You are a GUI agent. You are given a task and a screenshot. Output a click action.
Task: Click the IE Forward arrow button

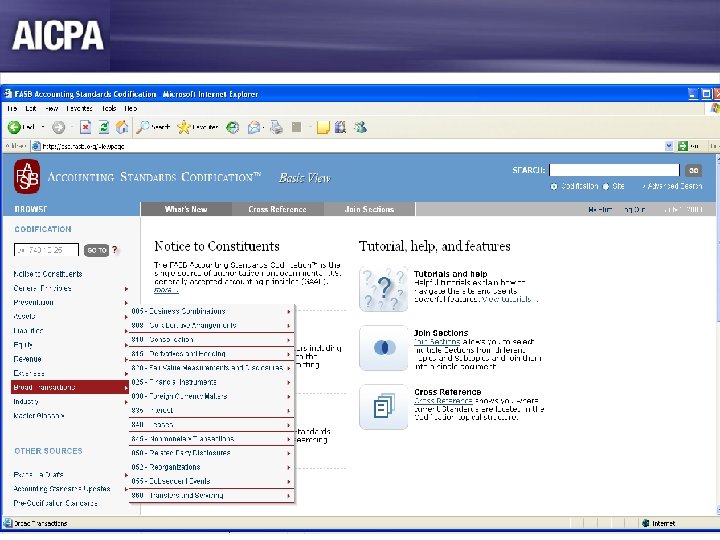(58, 127)
